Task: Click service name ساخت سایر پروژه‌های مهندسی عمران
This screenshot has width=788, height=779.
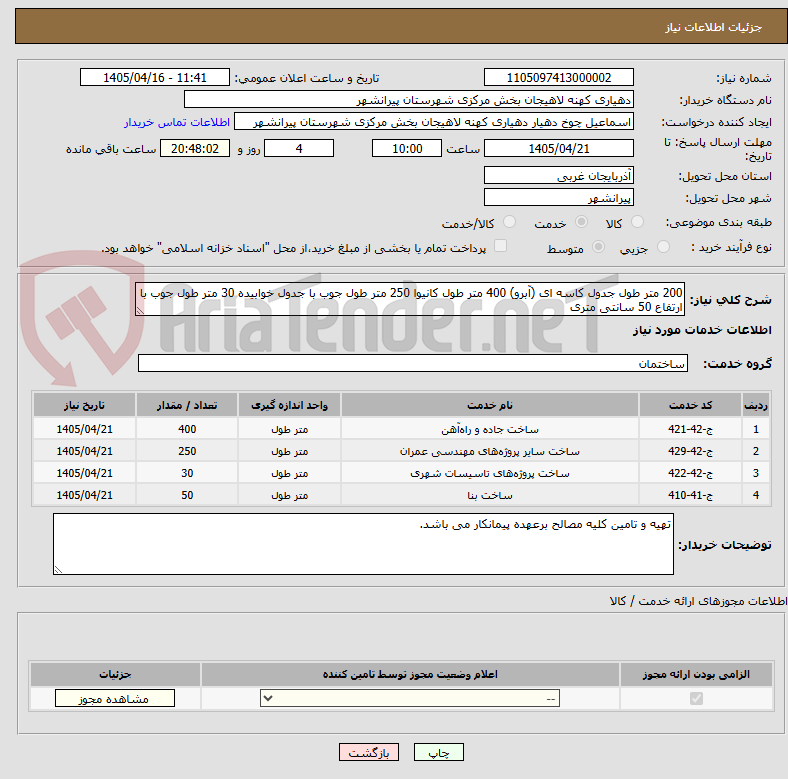Action: (x=489, y=452)
